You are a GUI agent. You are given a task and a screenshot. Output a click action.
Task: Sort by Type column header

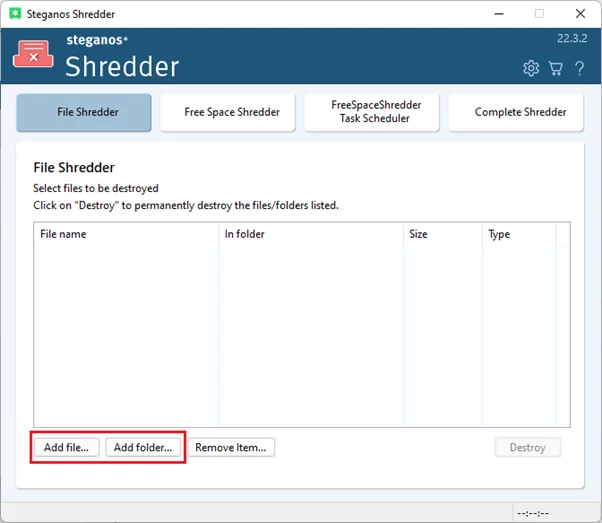tap(519, 234)
